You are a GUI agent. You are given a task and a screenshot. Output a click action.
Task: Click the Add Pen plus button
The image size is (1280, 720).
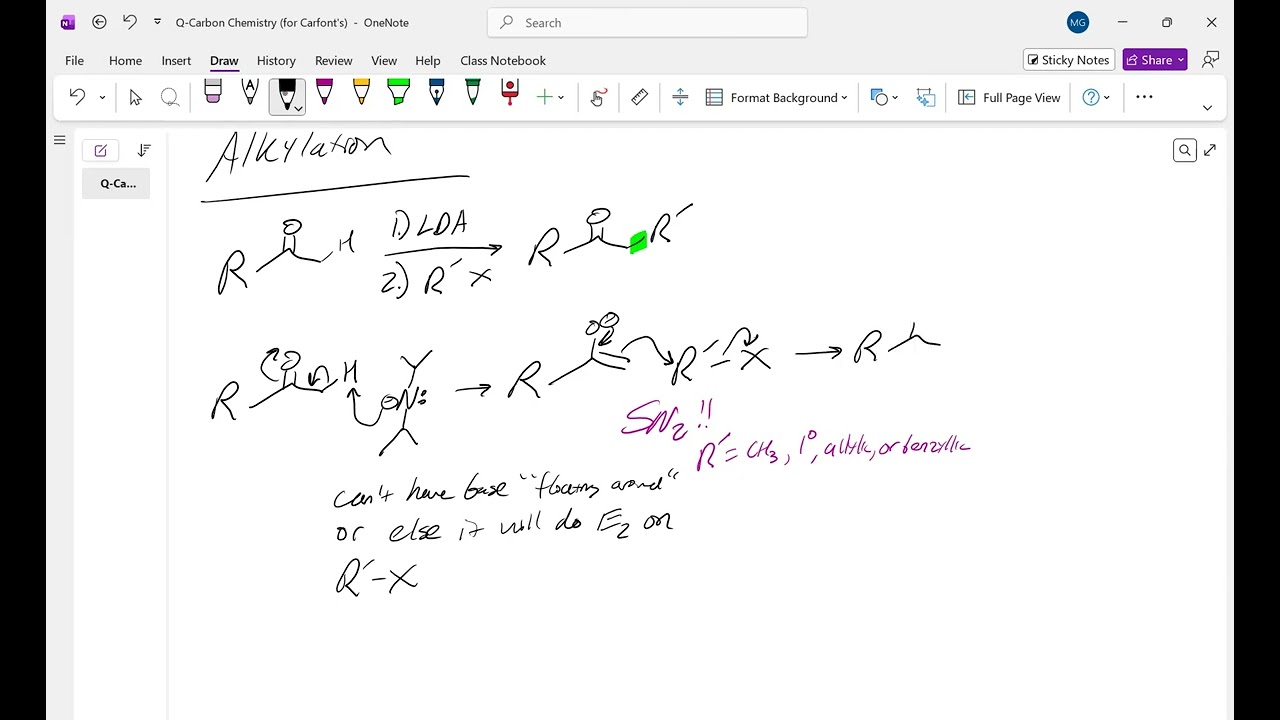coord(545,97)
